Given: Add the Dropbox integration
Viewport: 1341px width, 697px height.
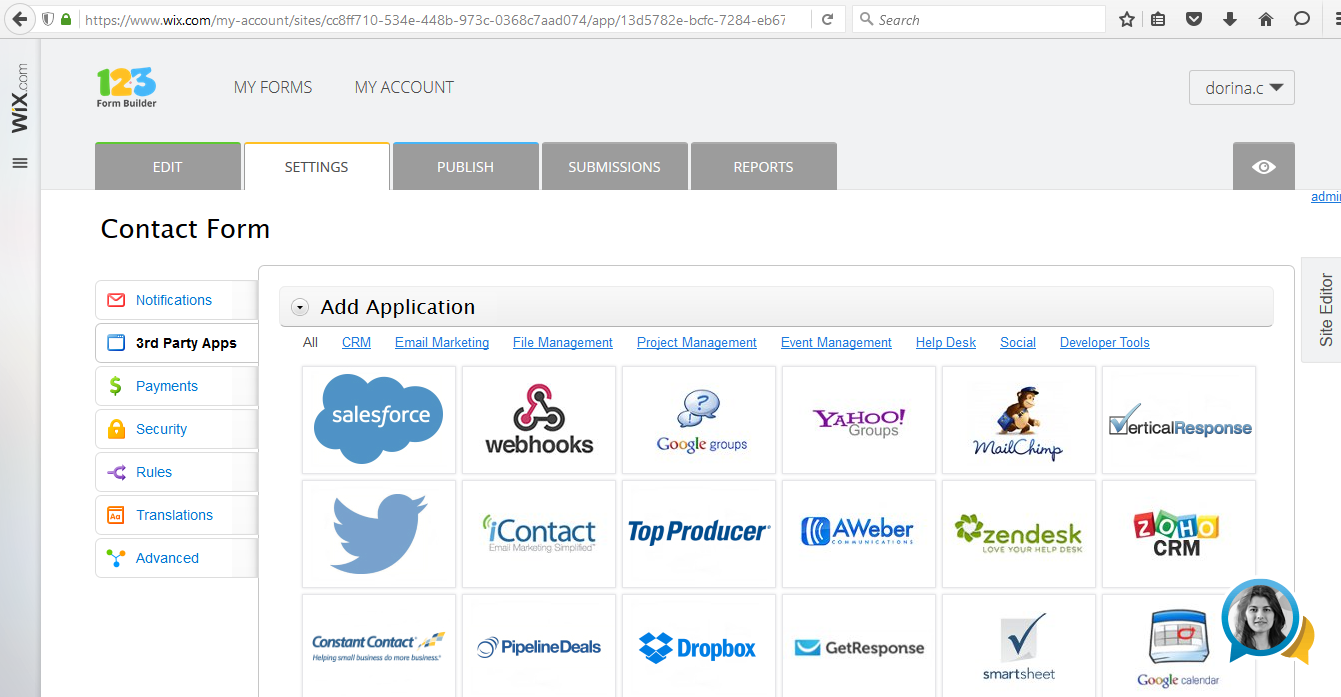Looking at the screenshot, I should [x=699, y=646].
